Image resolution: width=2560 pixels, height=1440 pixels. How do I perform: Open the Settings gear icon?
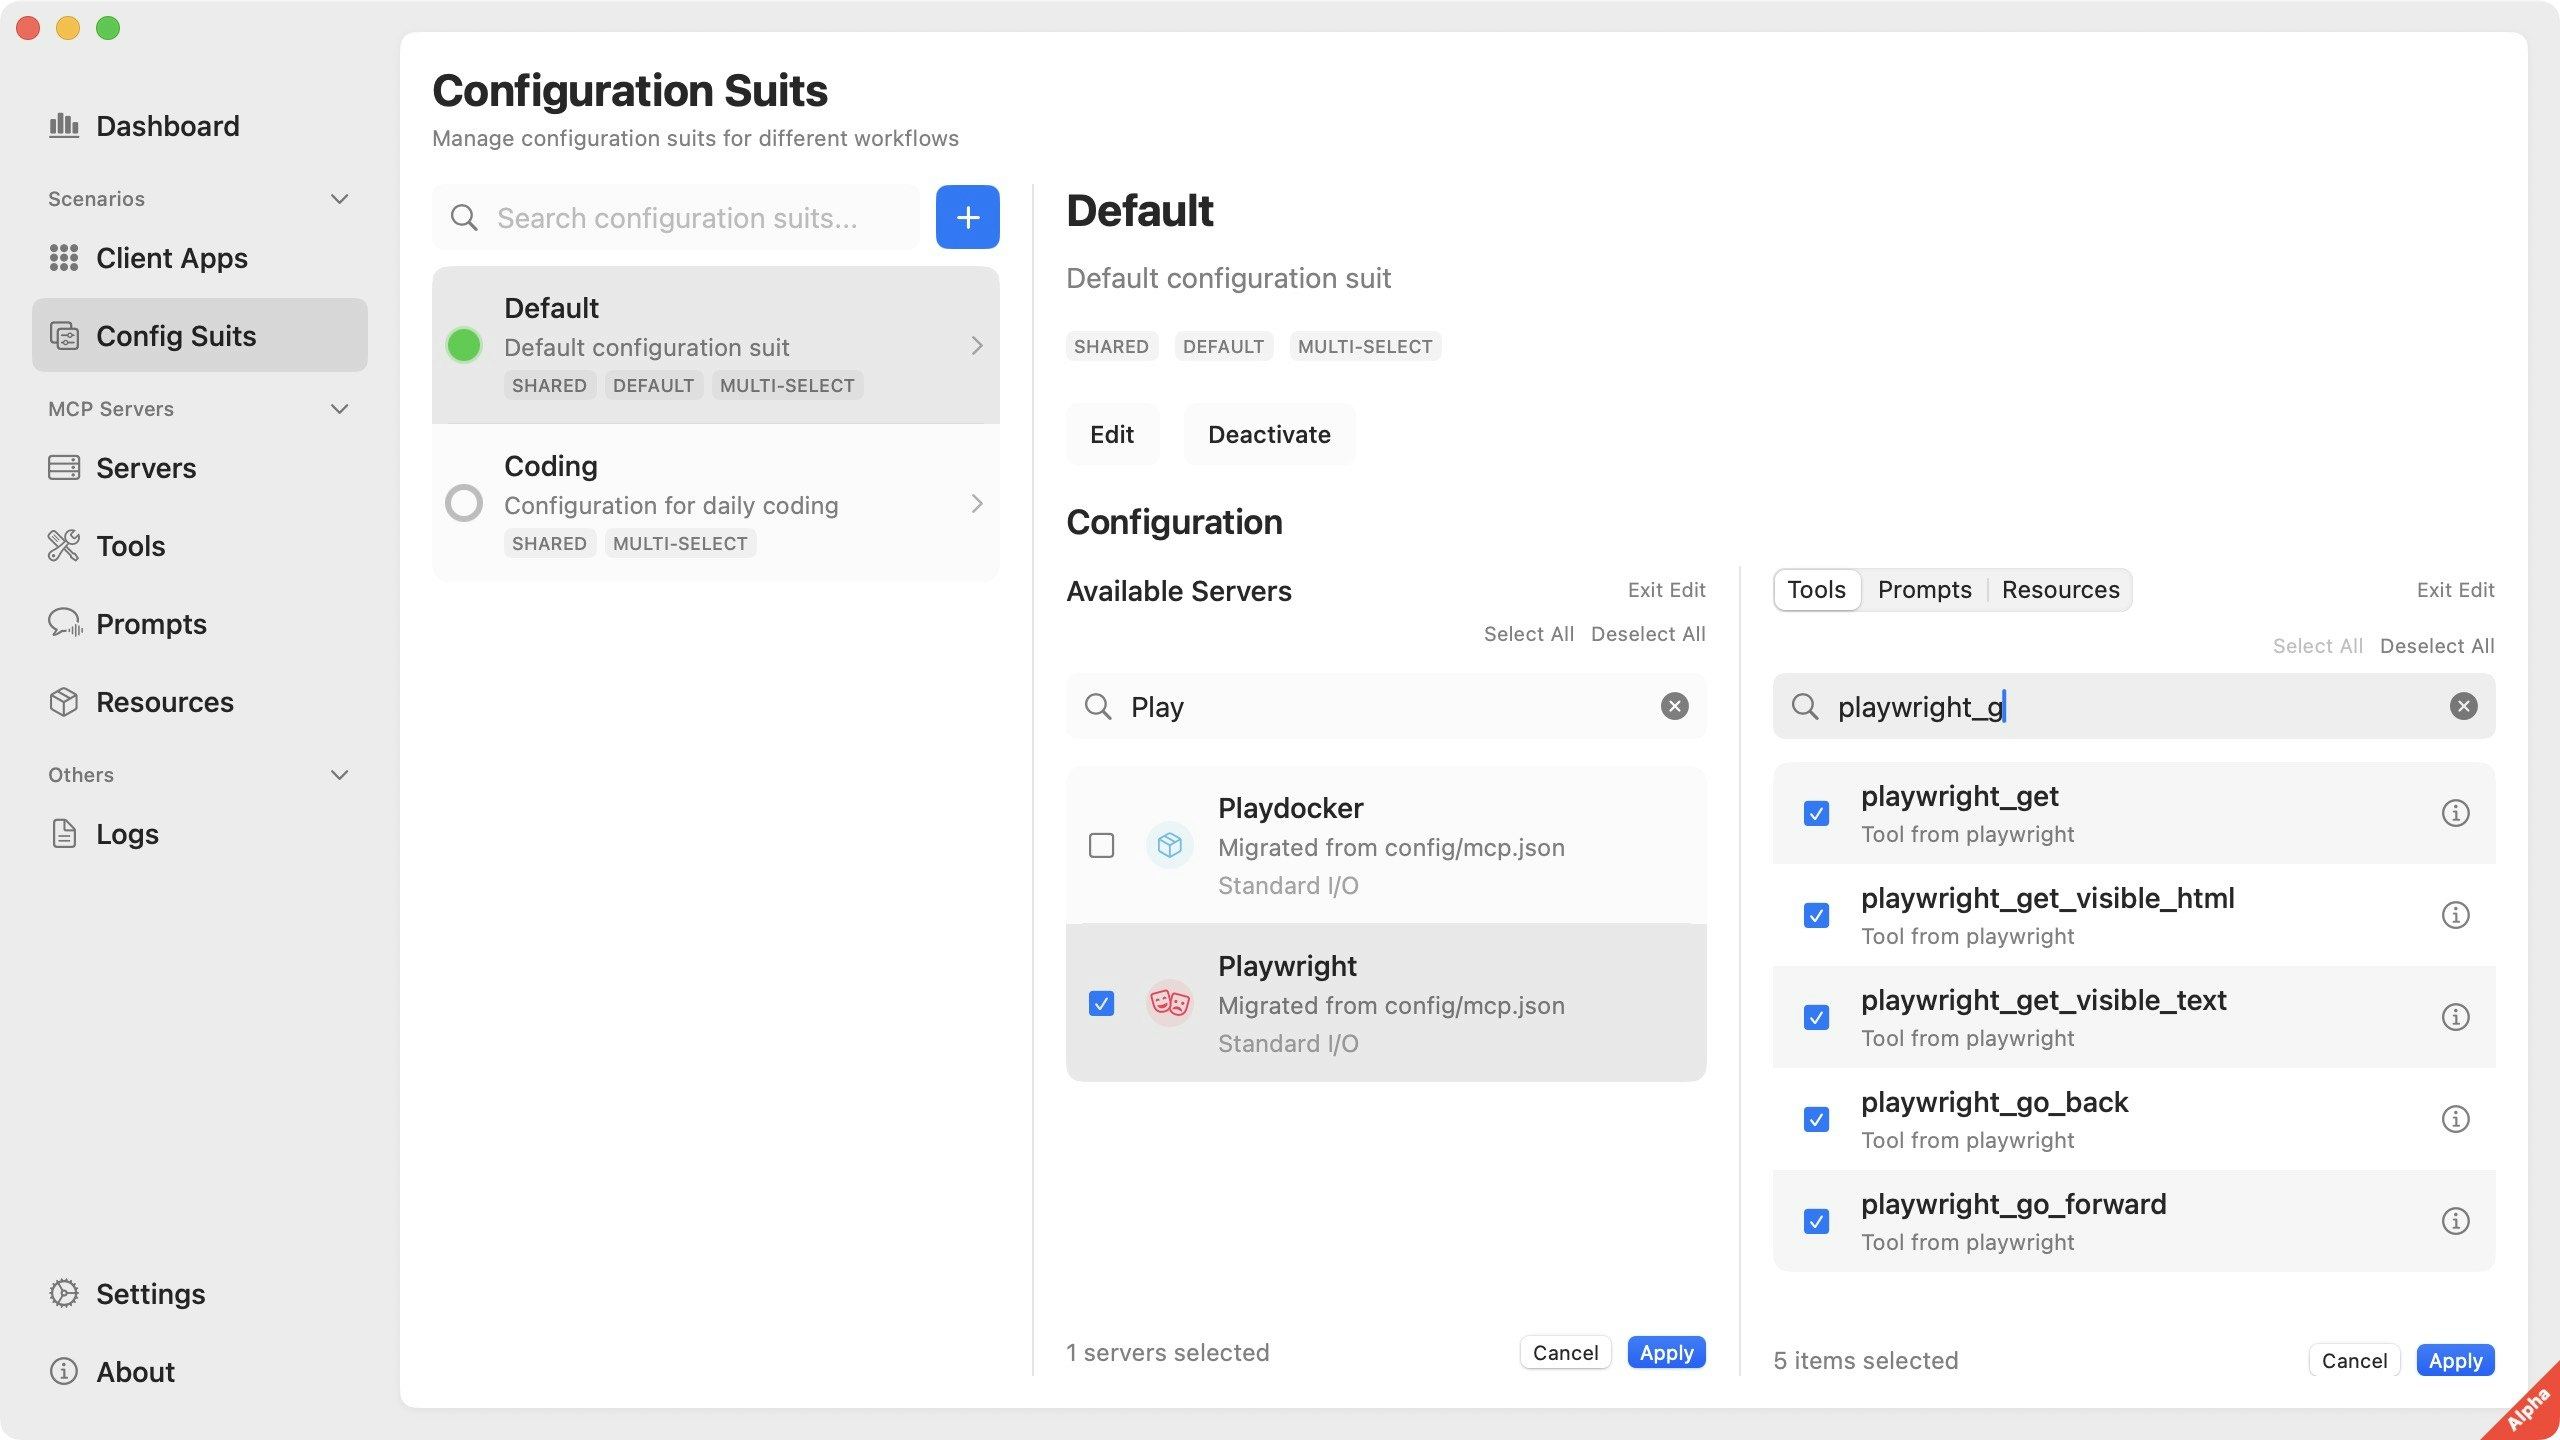pyautogui.click(x=64, y=1293)
